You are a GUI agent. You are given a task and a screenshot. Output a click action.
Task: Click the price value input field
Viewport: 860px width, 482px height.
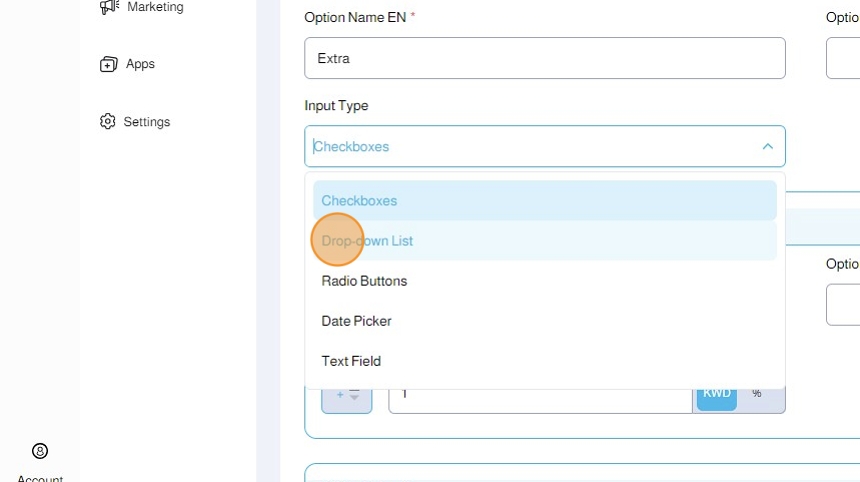pyautogui.click(x=540, y=400)
